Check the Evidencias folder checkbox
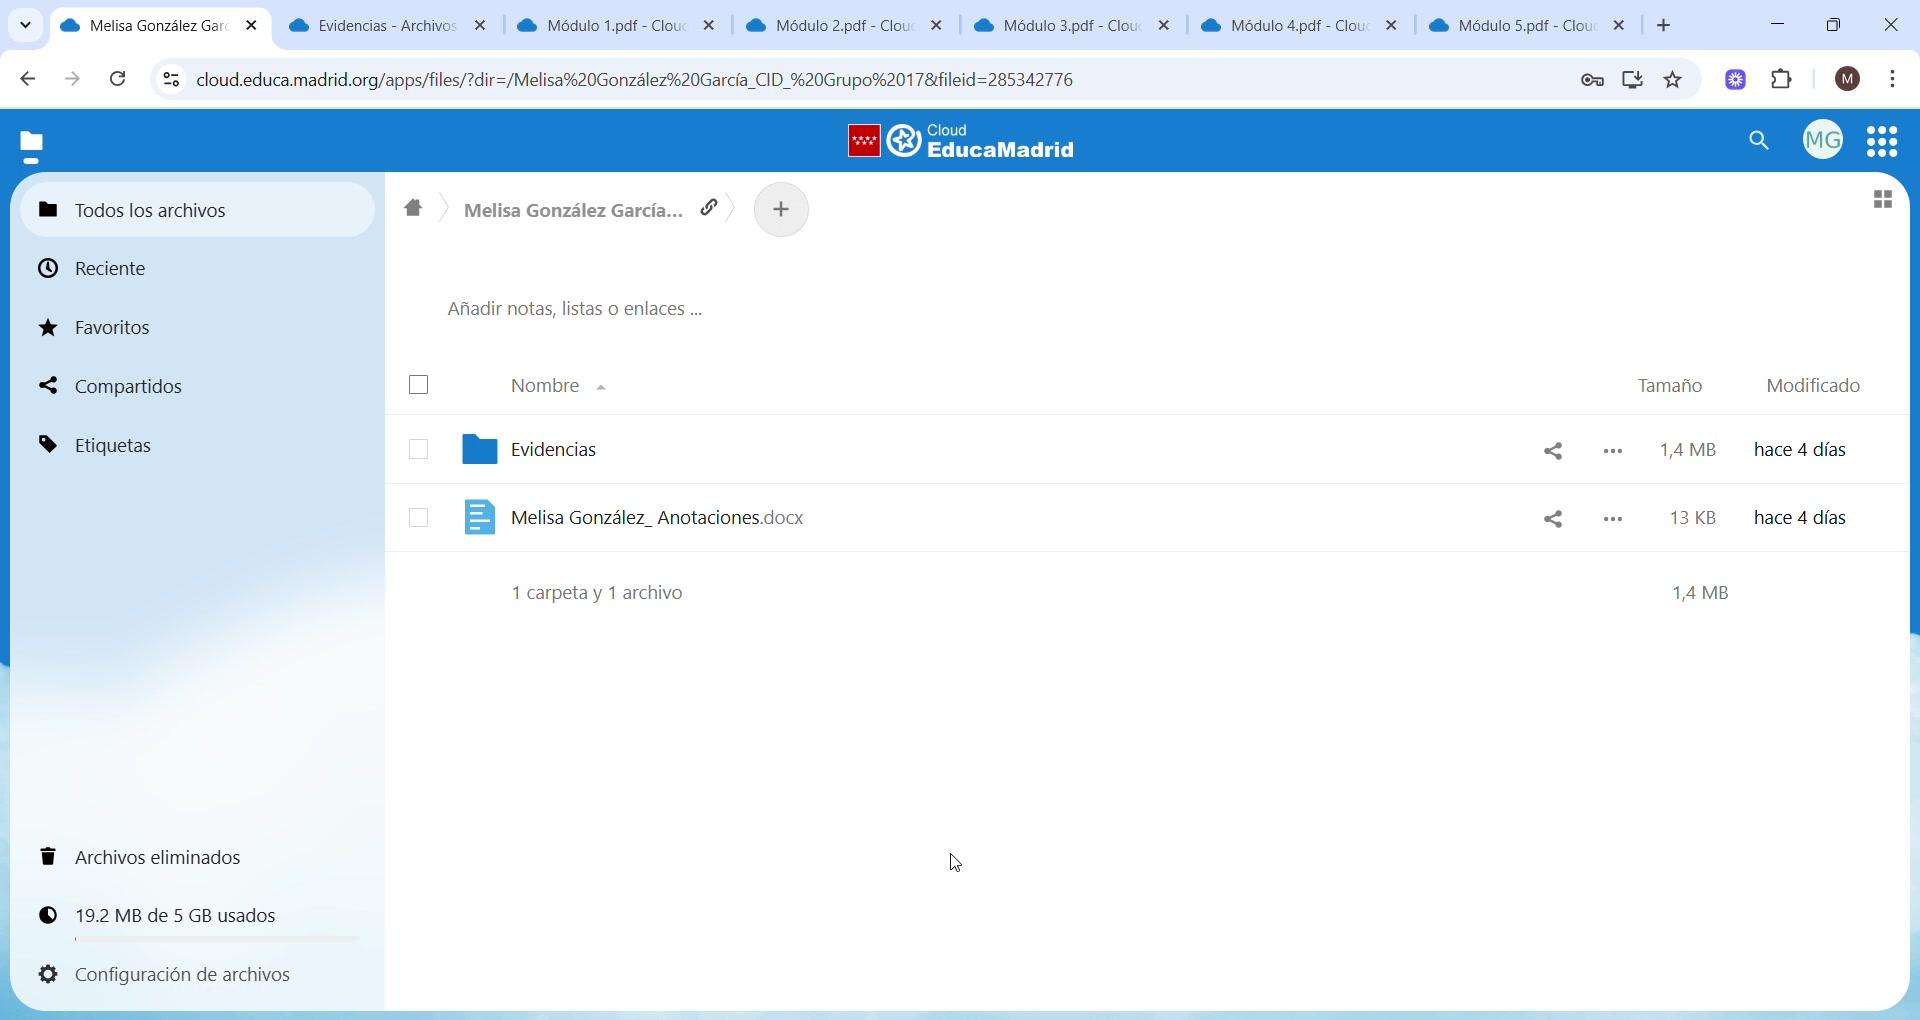 [x=419, y=450]
